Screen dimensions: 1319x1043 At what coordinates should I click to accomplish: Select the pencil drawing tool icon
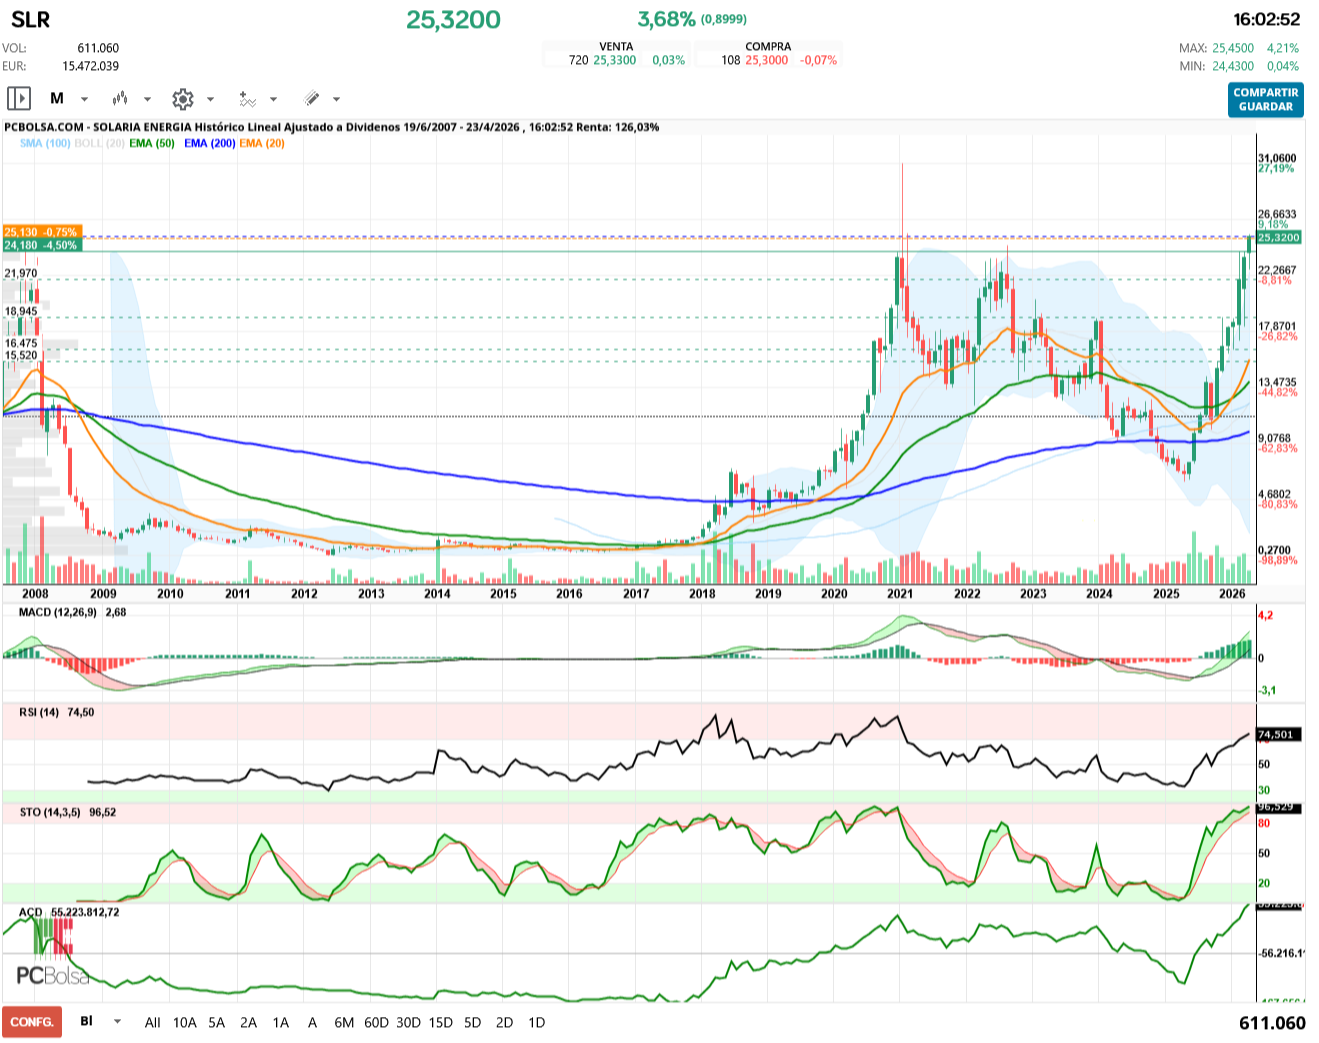click(311, 99)
